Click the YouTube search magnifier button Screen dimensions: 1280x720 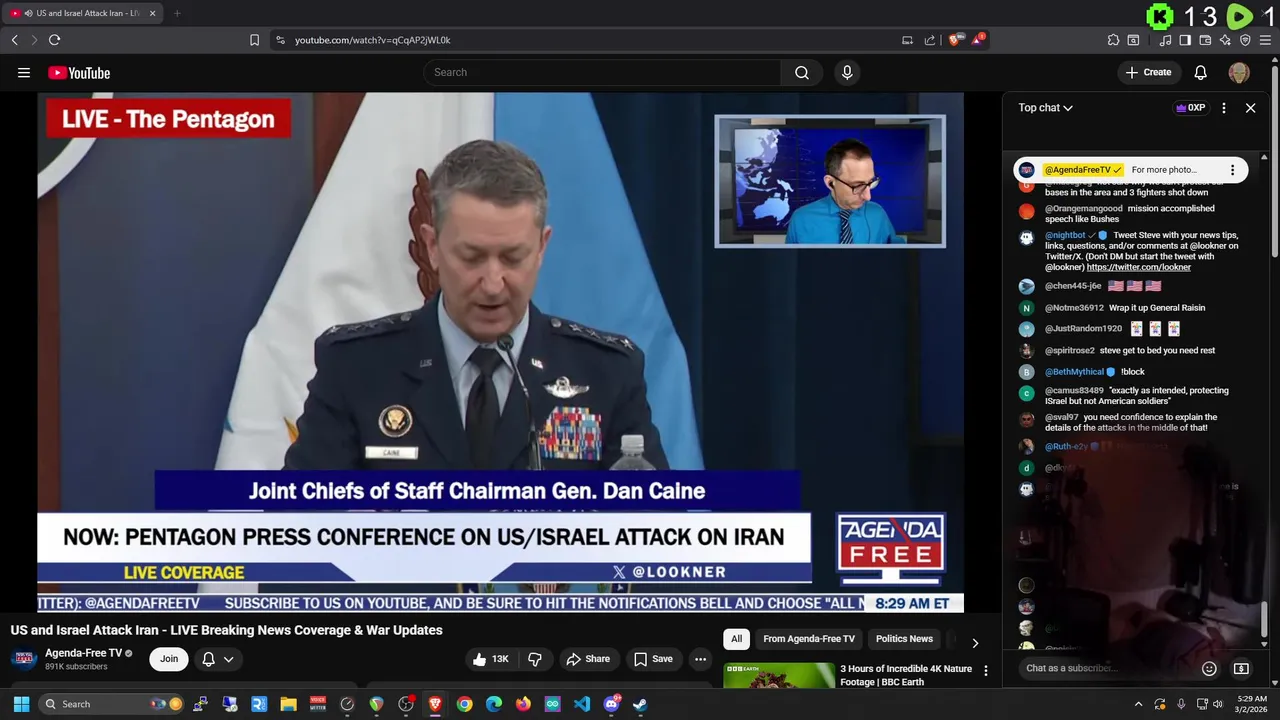[802, 72]
